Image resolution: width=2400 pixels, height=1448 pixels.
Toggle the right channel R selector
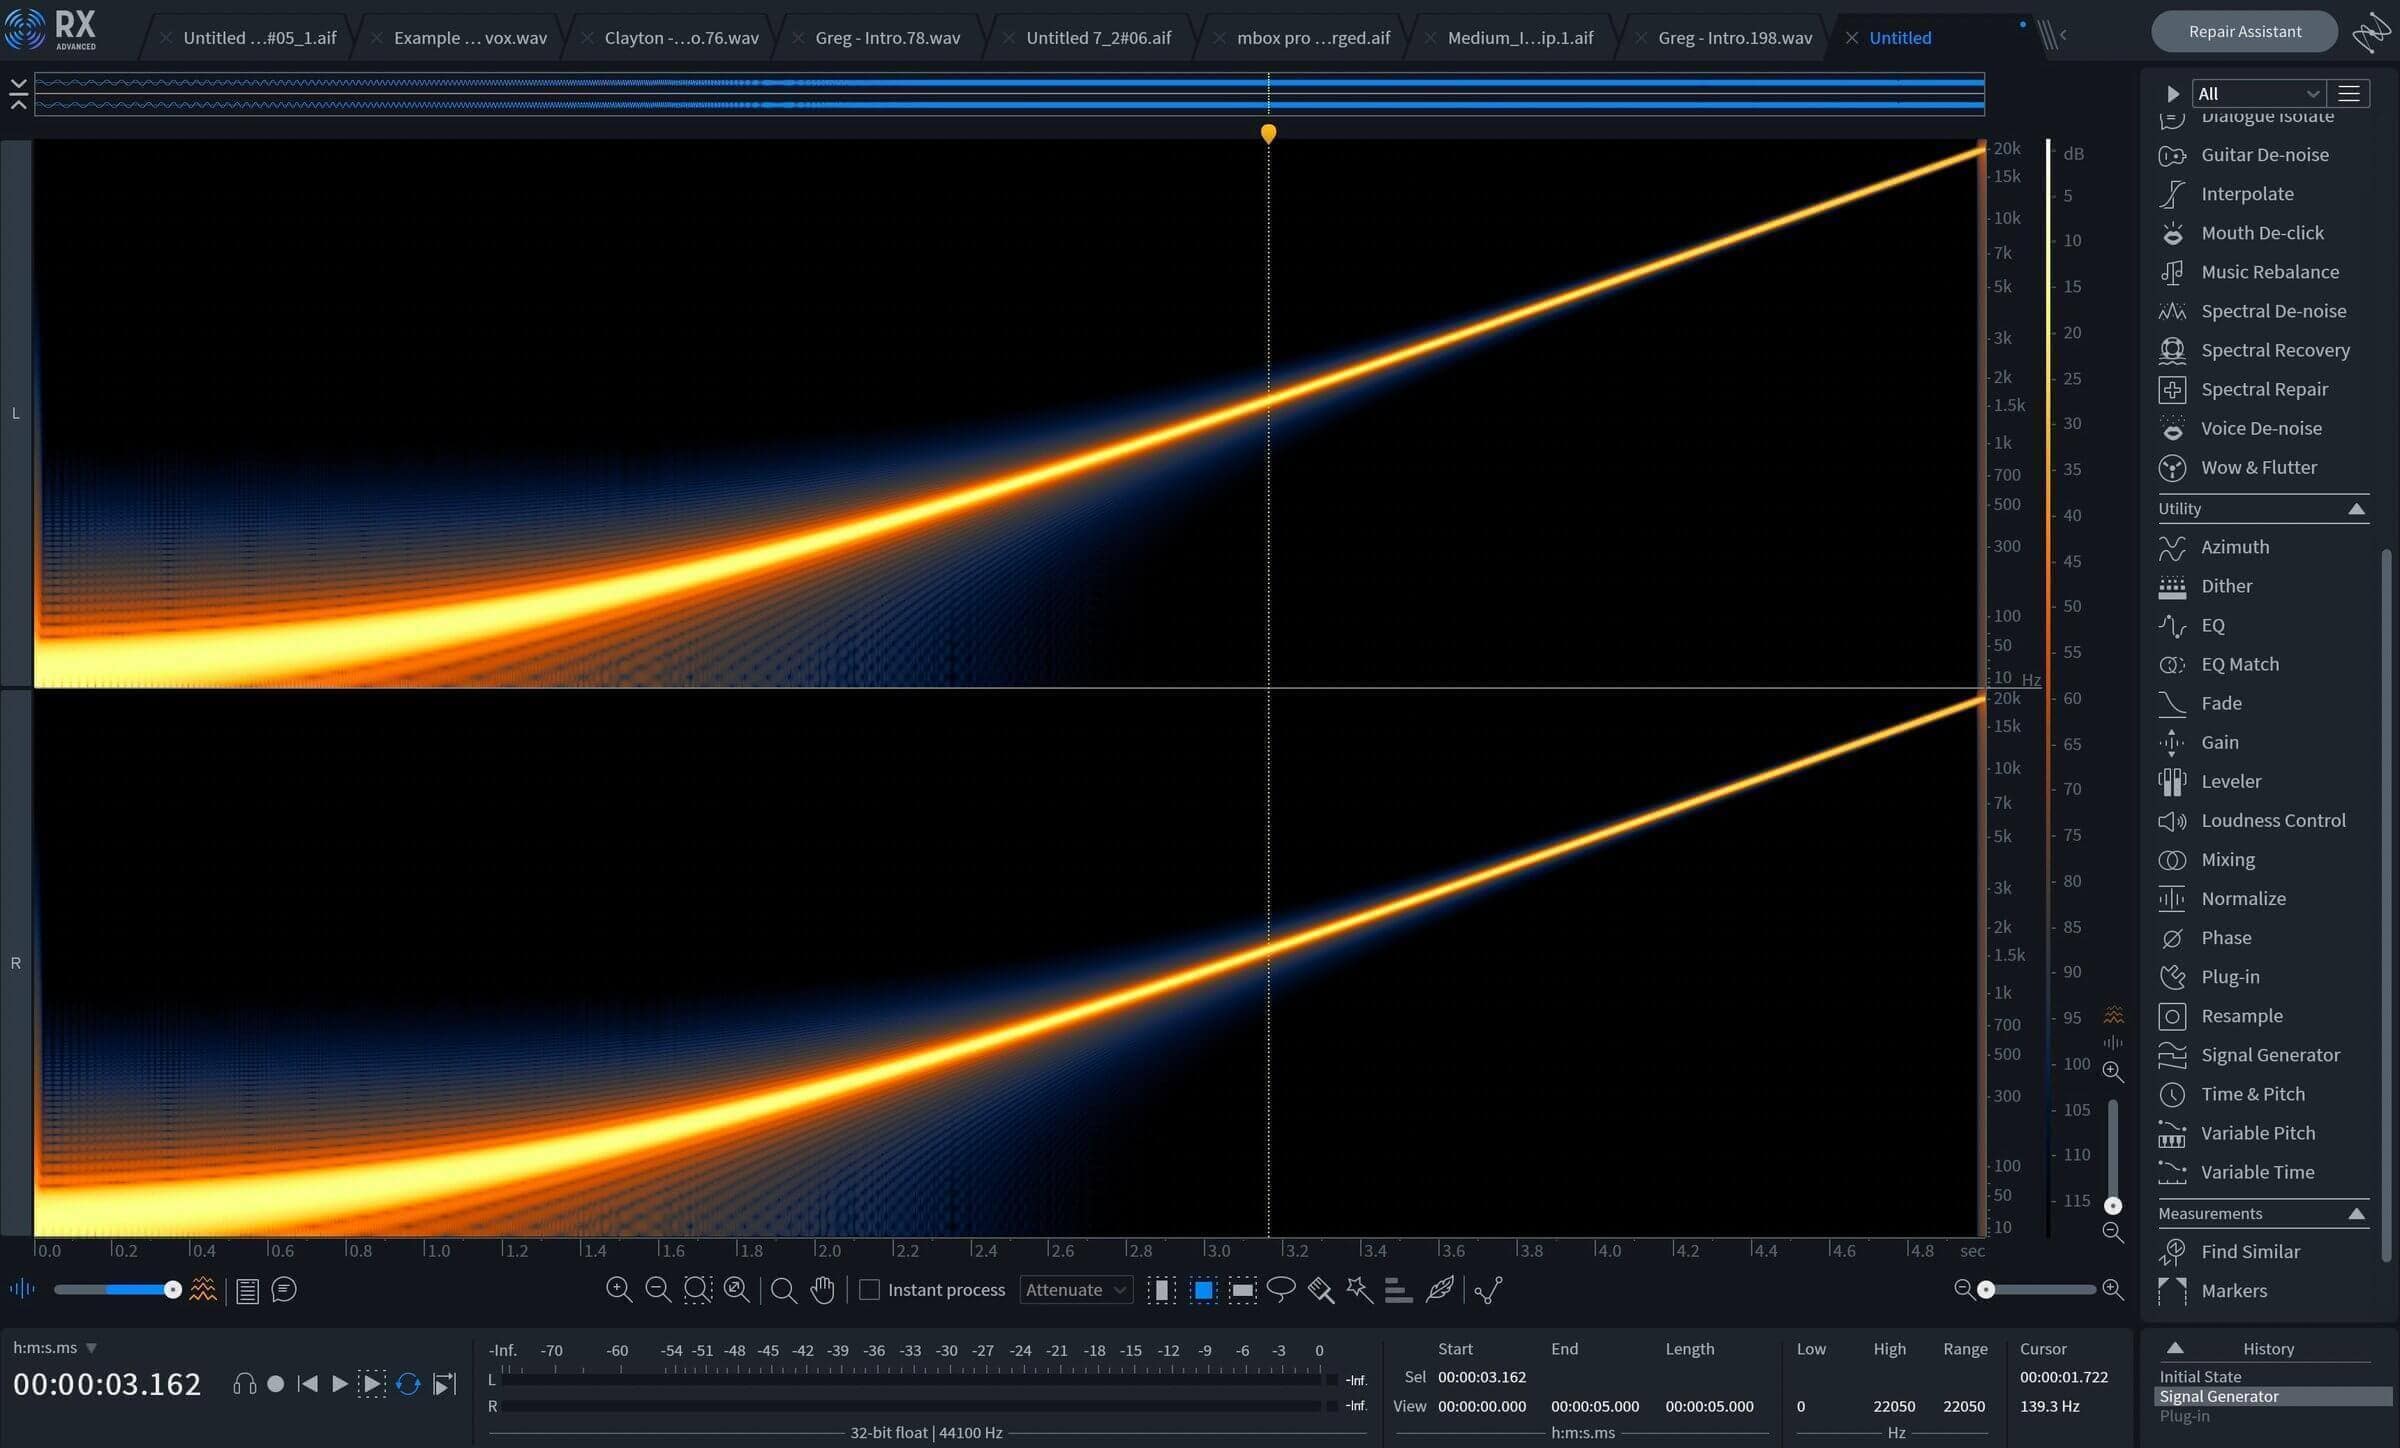tap(15, 963)
